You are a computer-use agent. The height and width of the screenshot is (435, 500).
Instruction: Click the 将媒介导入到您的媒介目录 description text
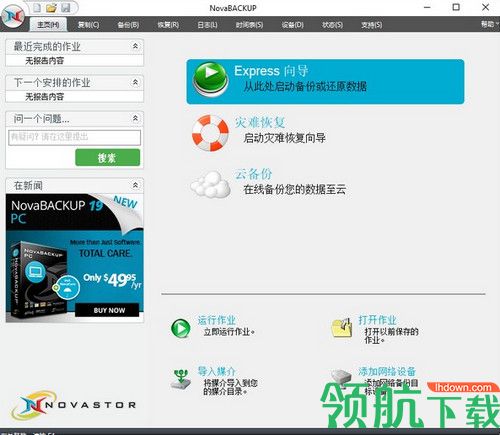point(230,387)
